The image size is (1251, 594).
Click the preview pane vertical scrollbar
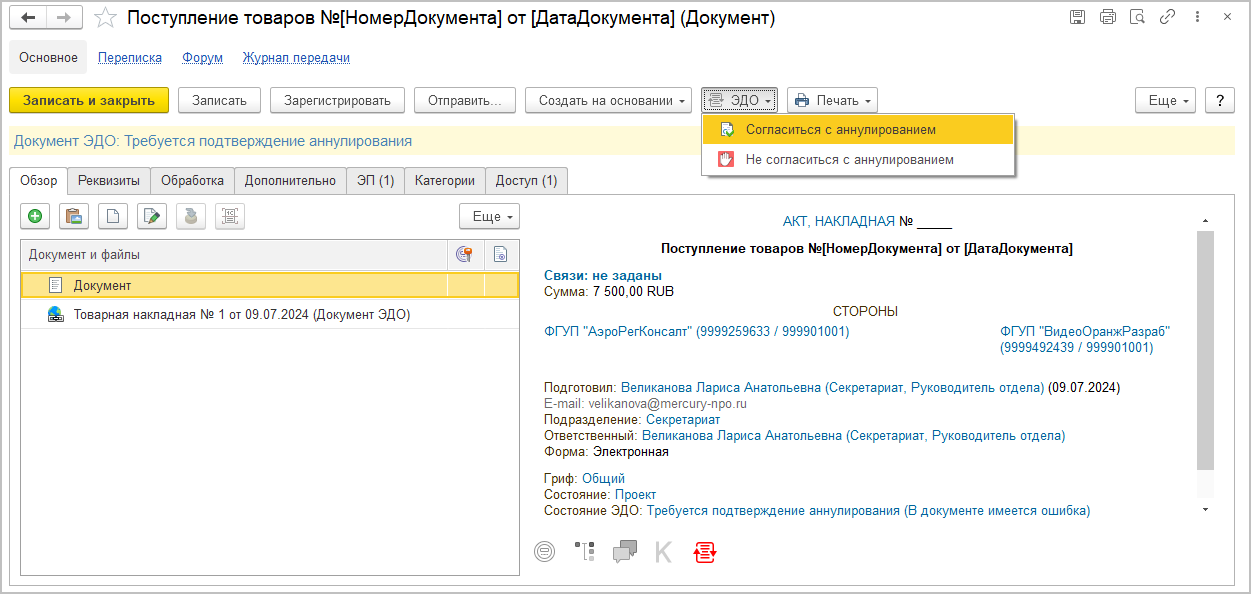[x=1205, y=350]
